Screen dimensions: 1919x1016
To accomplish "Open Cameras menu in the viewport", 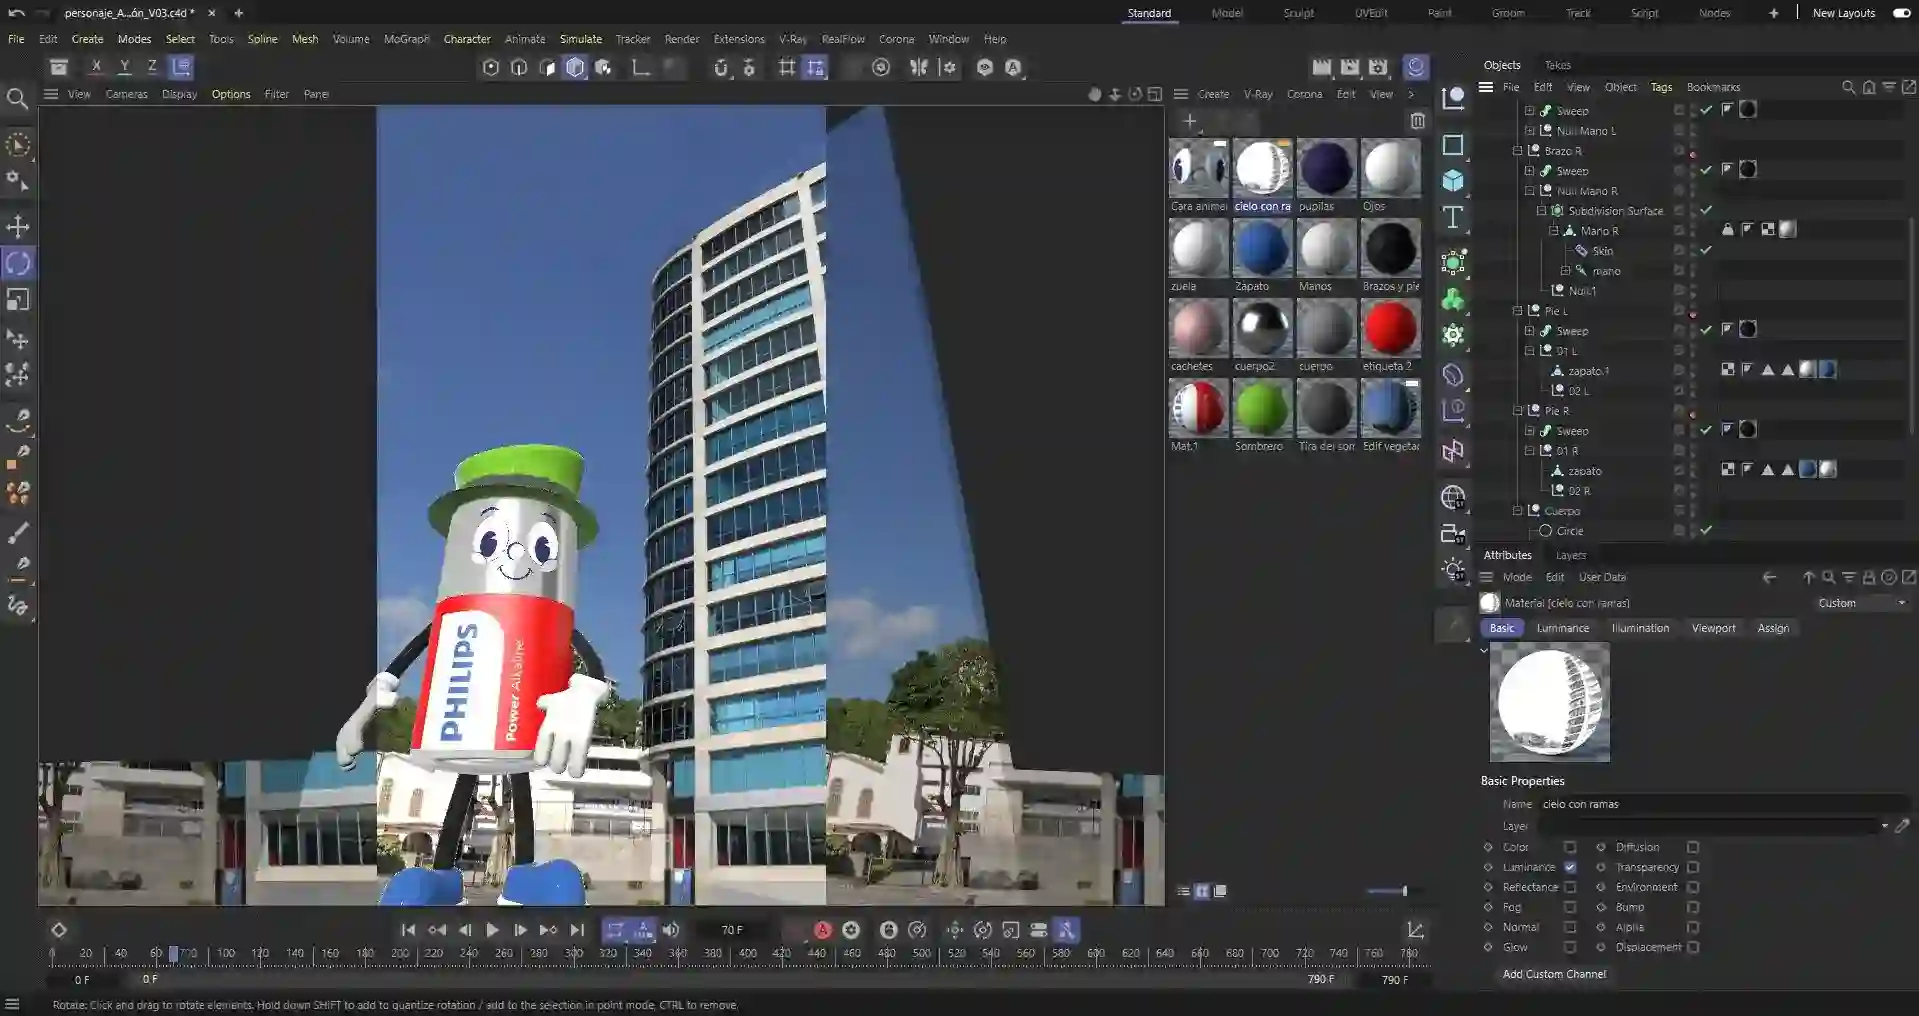I will pos(126,94).
